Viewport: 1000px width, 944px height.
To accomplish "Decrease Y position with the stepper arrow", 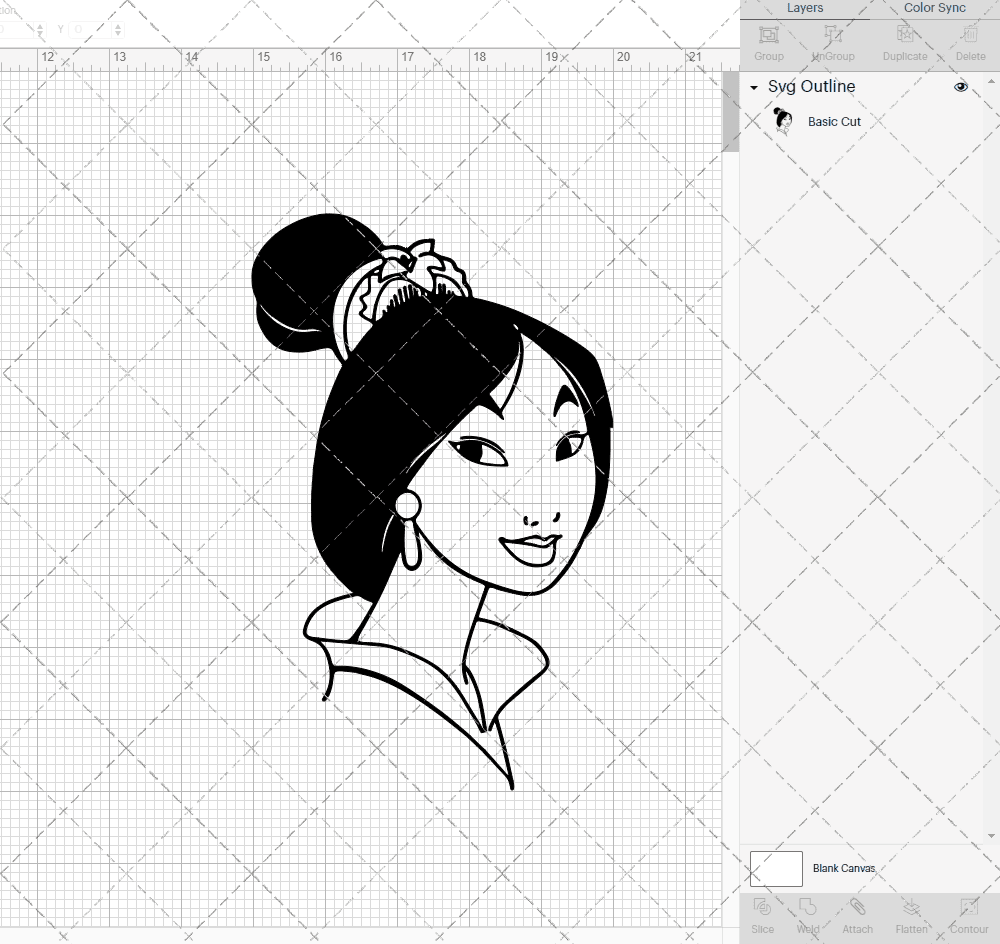I will tap(118, 33).
